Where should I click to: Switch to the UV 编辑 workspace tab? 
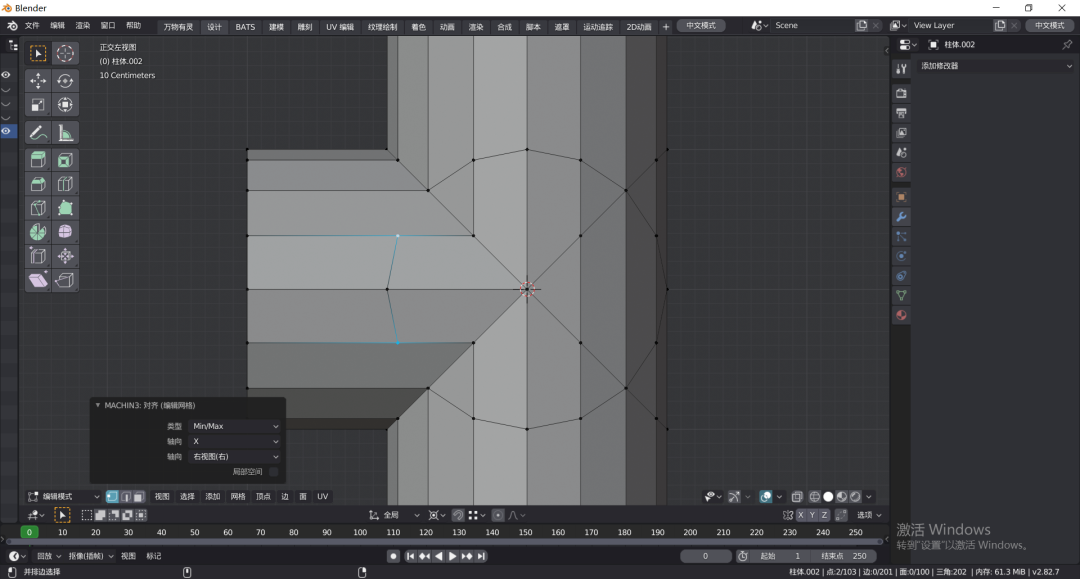pos(339,26)
